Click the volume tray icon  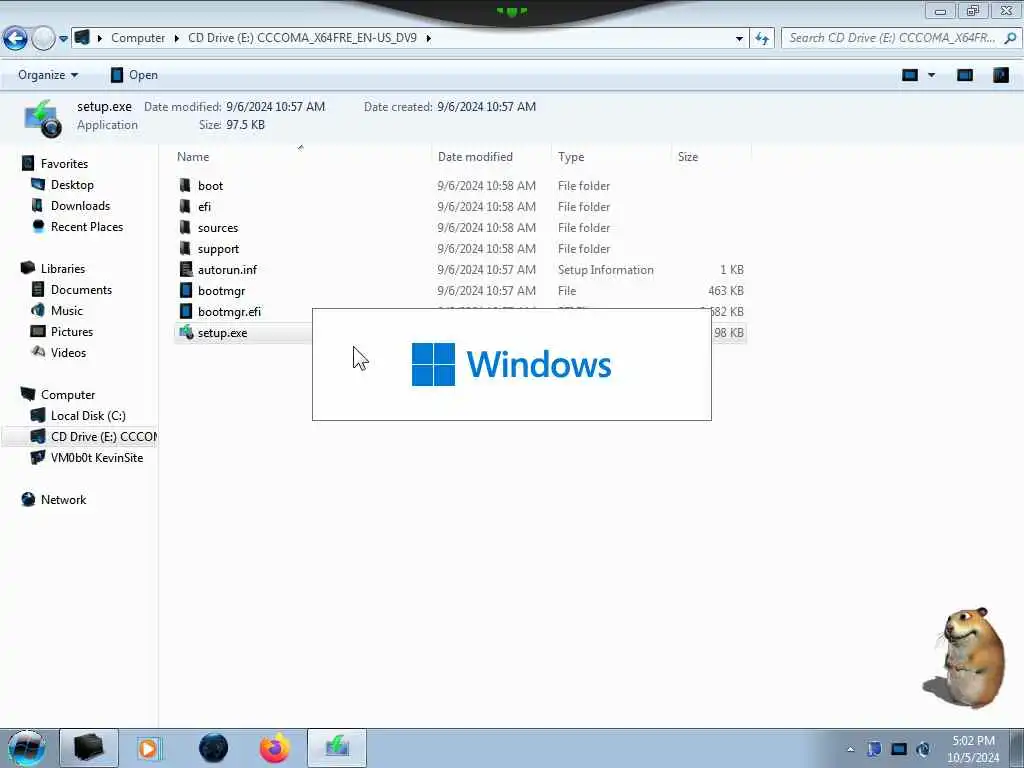923,749
